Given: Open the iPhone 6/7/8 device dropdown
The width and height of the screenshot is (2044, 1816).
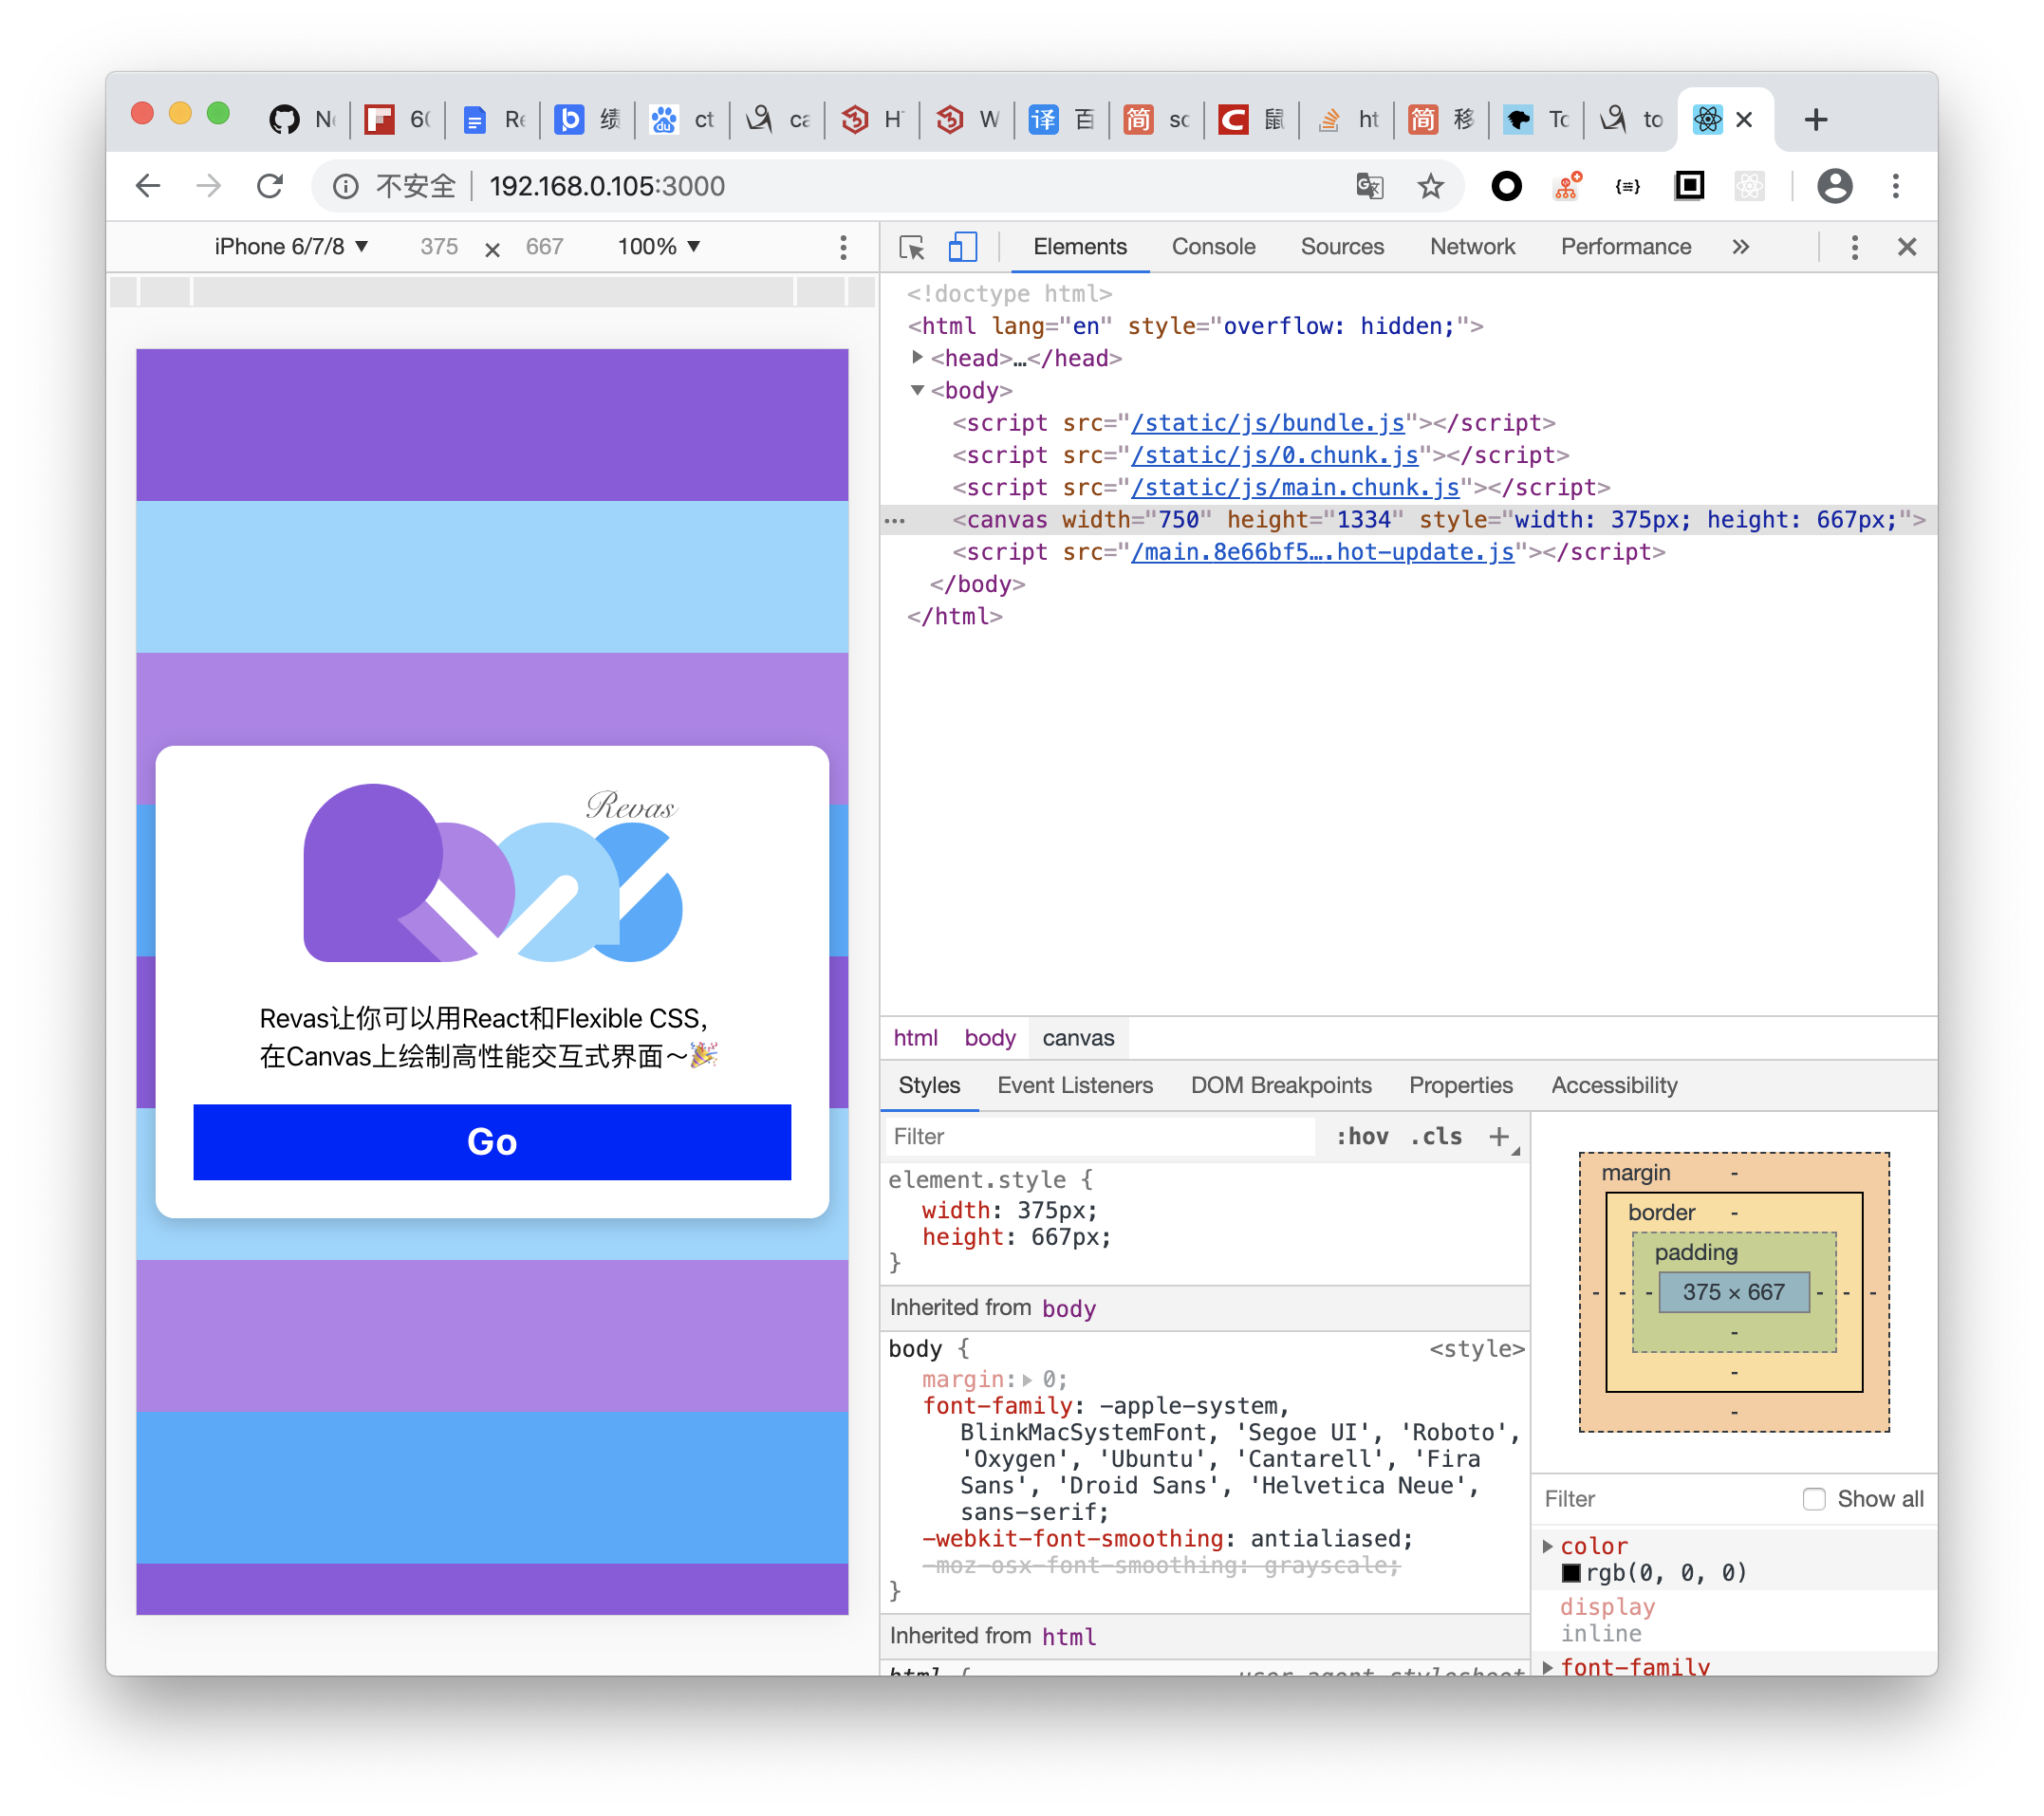Looking at the screenshot, I should point(291,246).
